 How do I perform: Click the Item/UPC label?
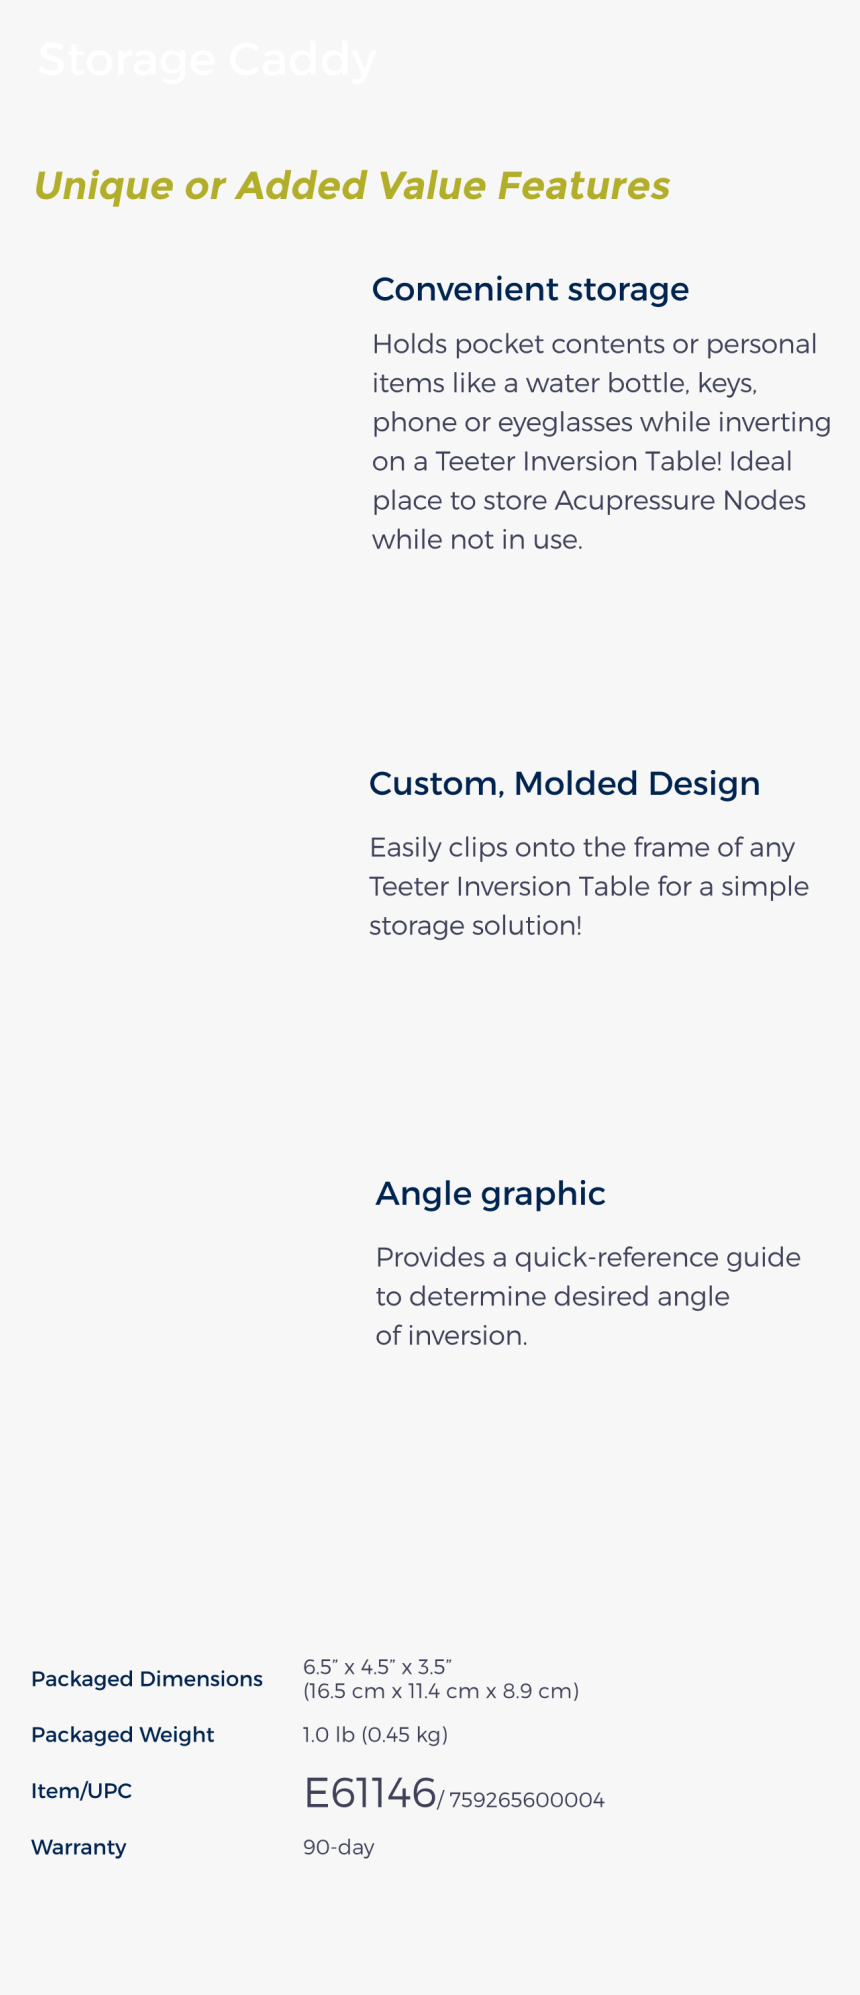click(x=81, y=1791)
